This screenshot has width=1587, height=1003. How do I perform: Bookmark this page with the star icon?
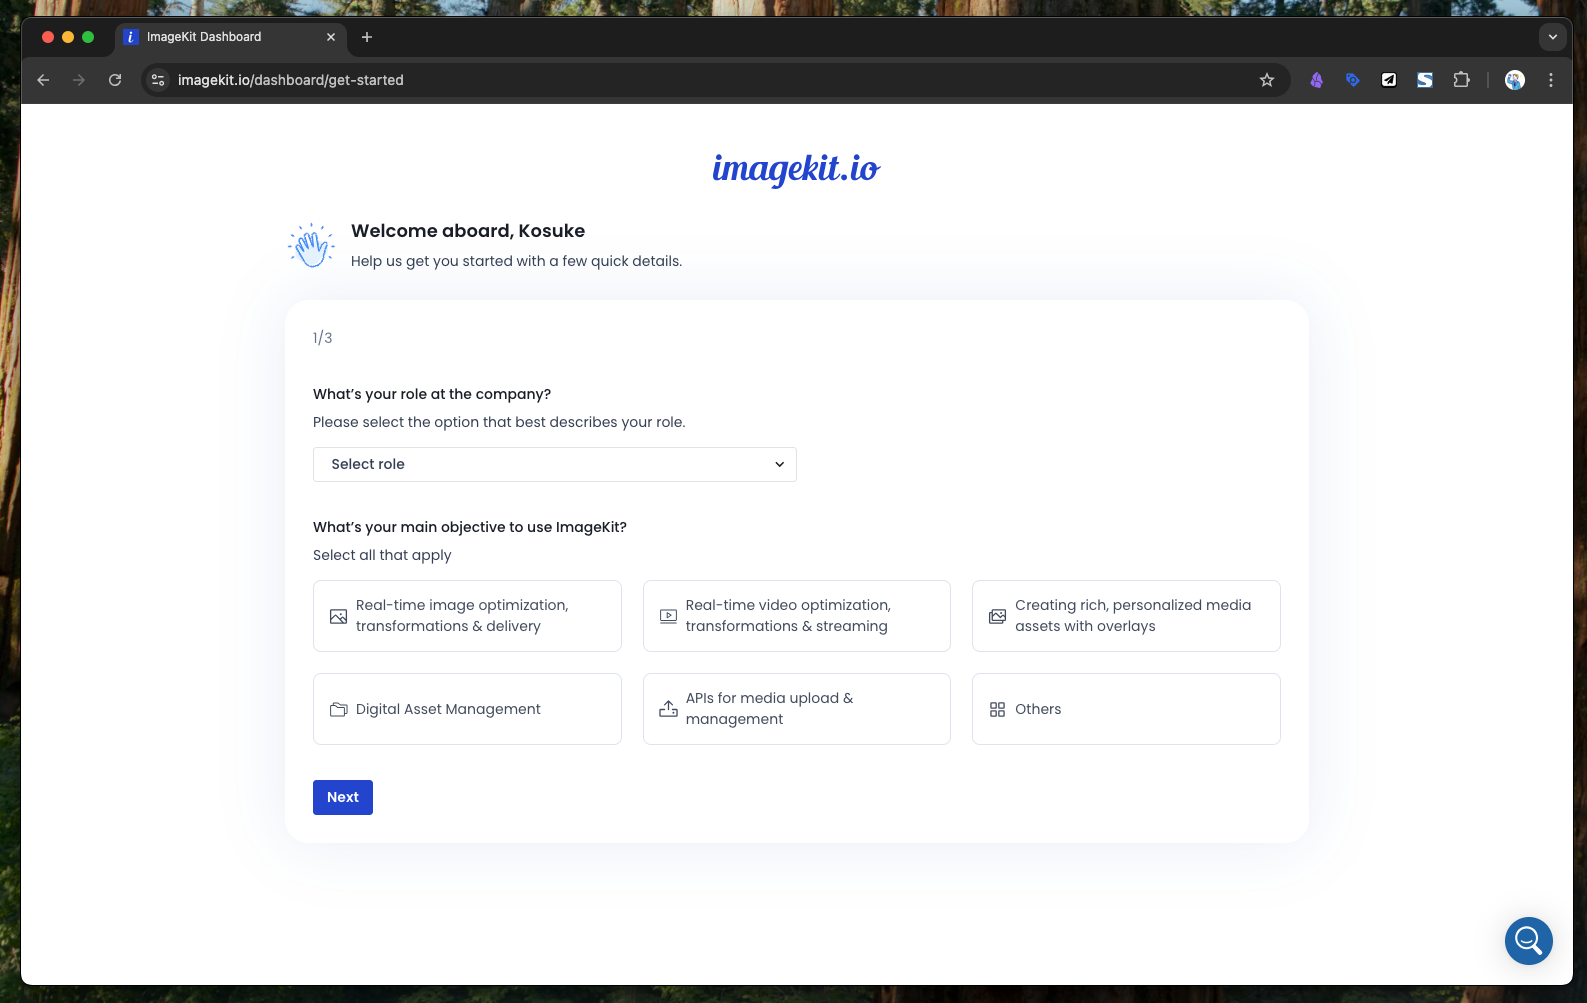pos(1267,80)
